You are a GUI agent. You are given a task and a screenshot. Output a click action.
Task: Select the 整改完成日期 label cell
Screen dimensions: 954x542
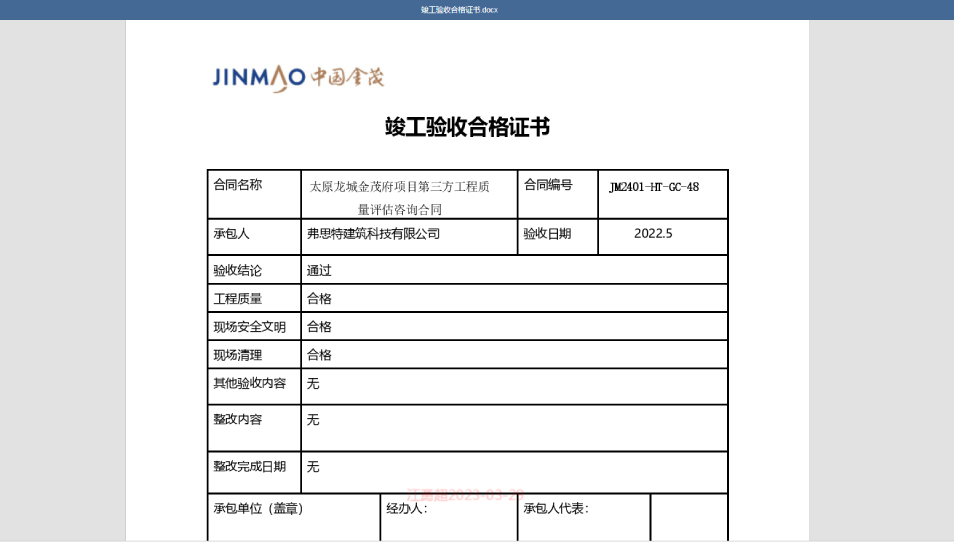250,467
